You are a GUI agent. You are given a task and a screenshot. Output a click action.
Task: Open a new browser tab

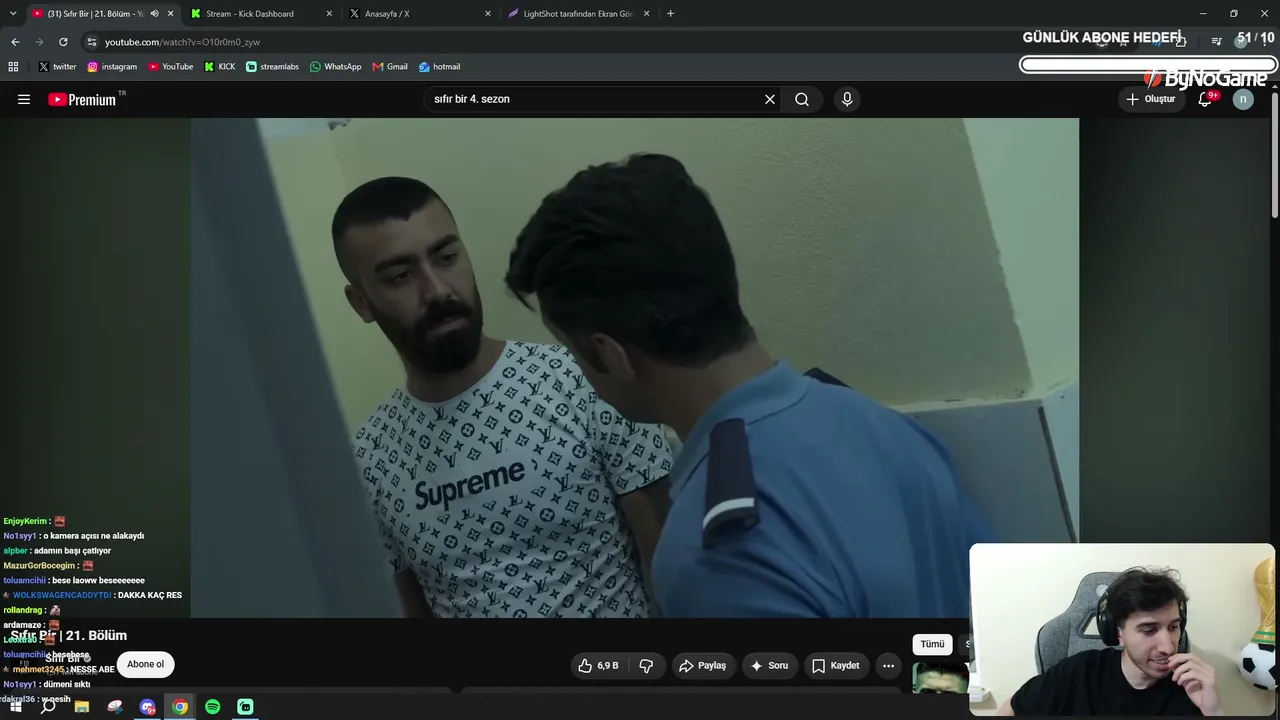coord(670,14)
